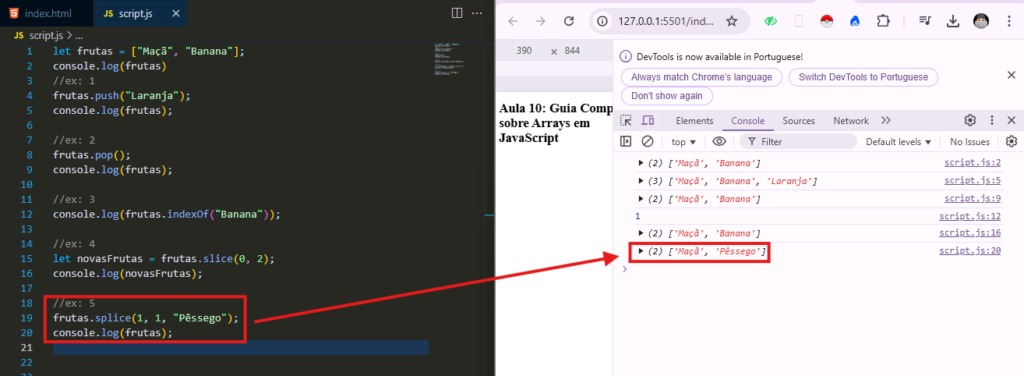Open the top context dropdown
Viewport: 1024px width, 376px height.
pyautogui.click(x=683, y=142)
